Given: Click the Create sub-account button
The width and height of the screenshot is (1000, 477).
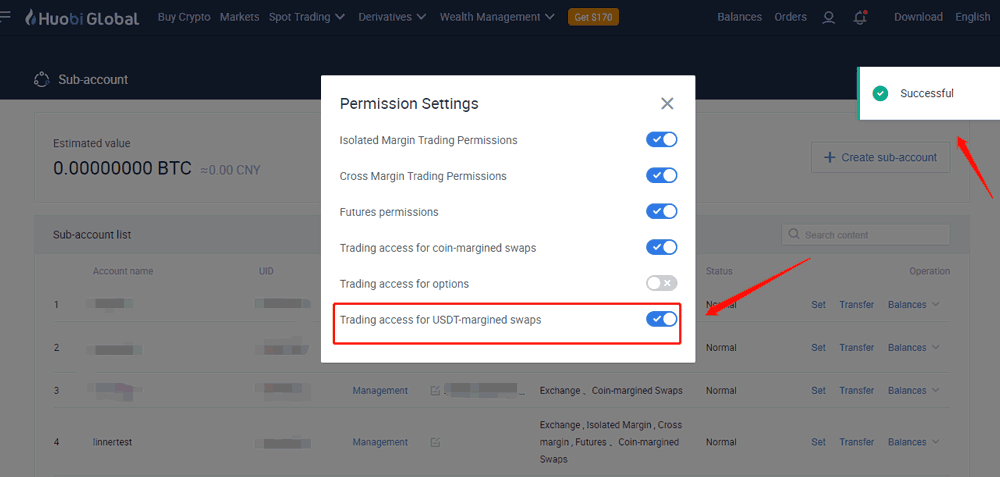Looking at the screenshot, I should 880,158.
